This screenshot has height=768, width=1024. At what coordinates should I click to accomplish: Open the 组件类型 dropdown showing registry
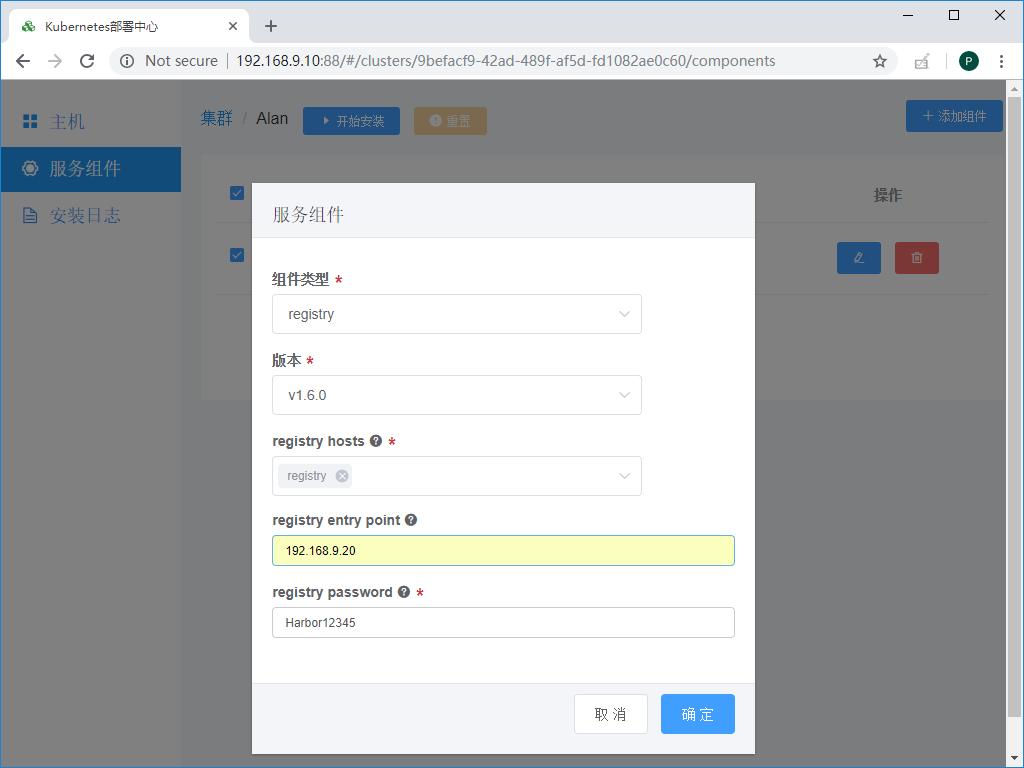click(456, 314)
